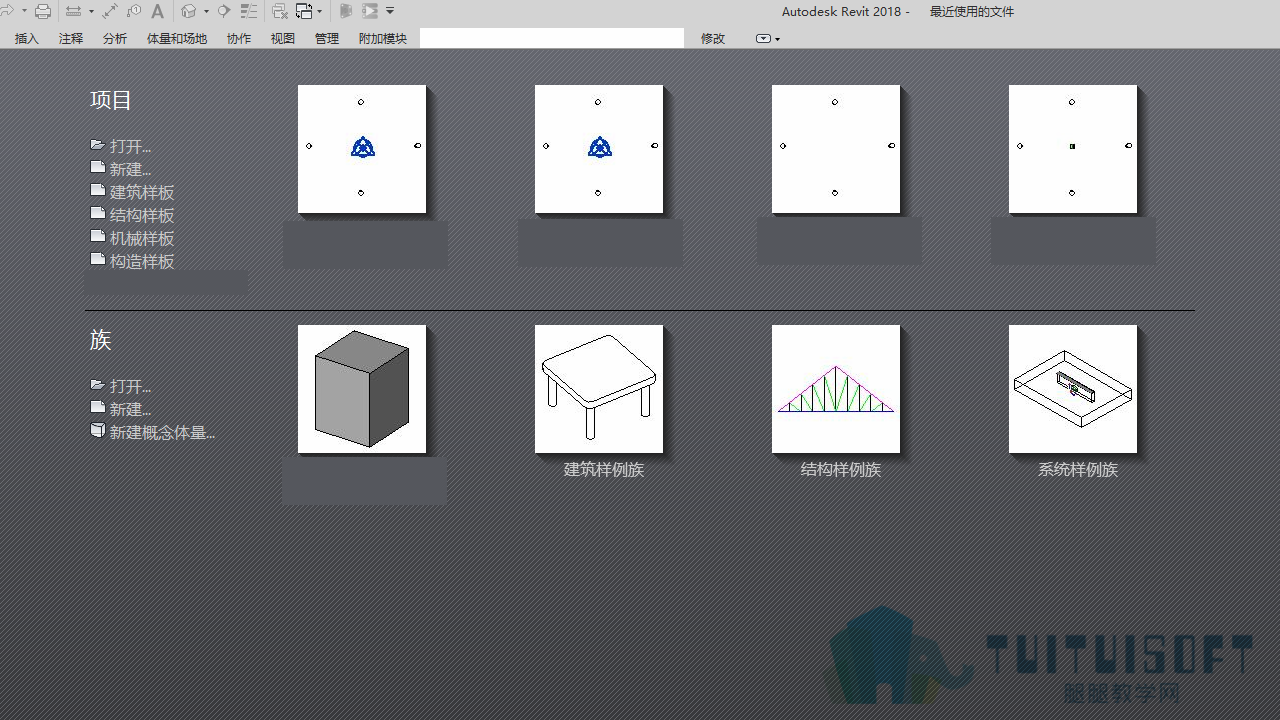Switch to the 修改 ribbon tab
This screenshot has width=1280, height=720.
(713, 38)
